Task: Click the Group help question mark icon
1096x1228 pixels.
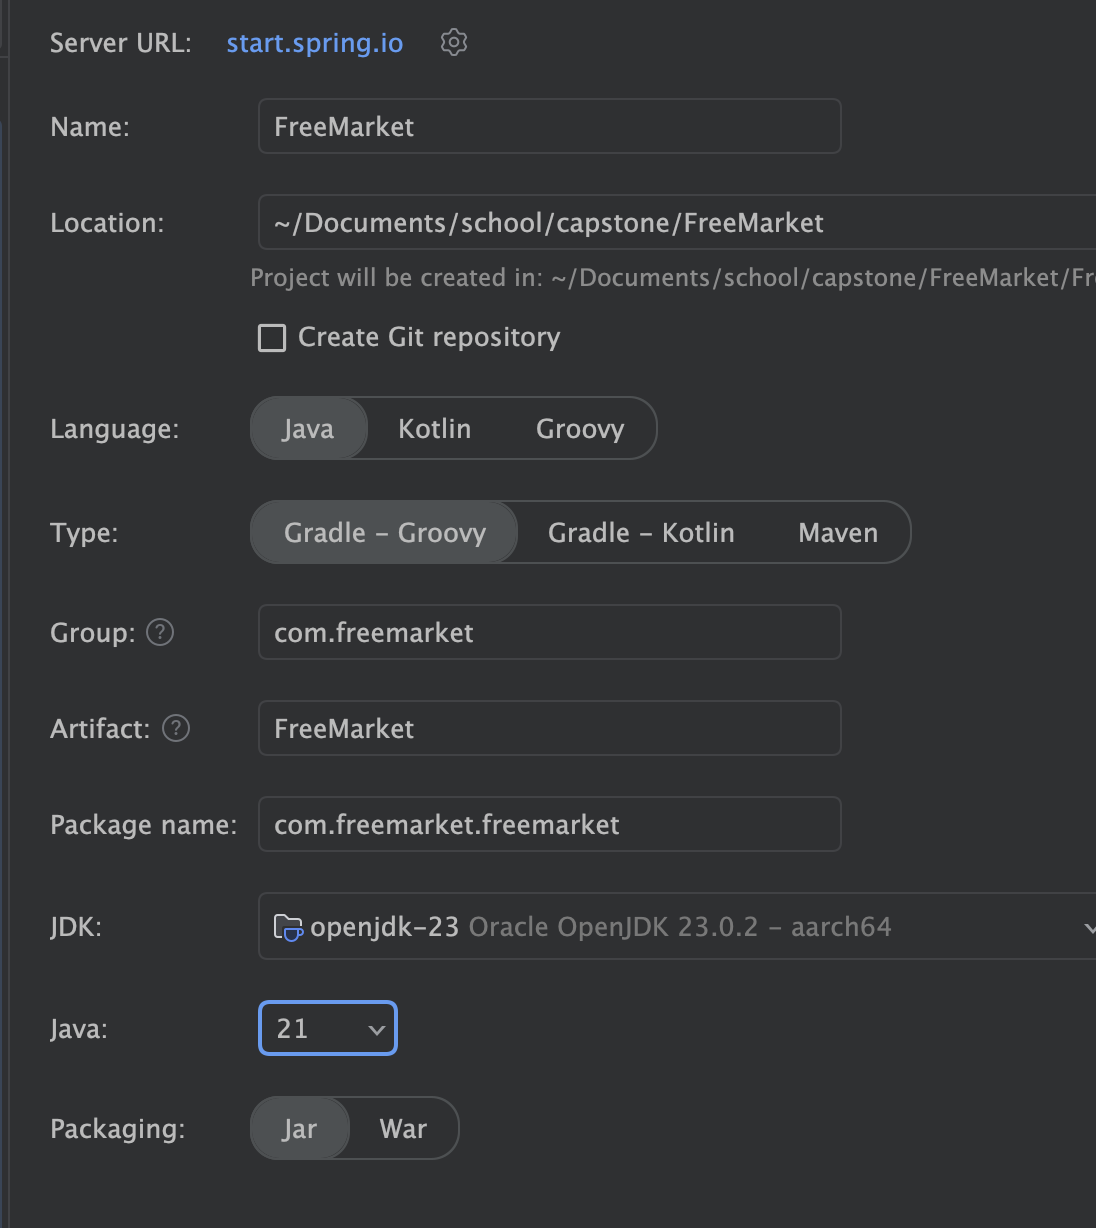Action: click(160, 632)
